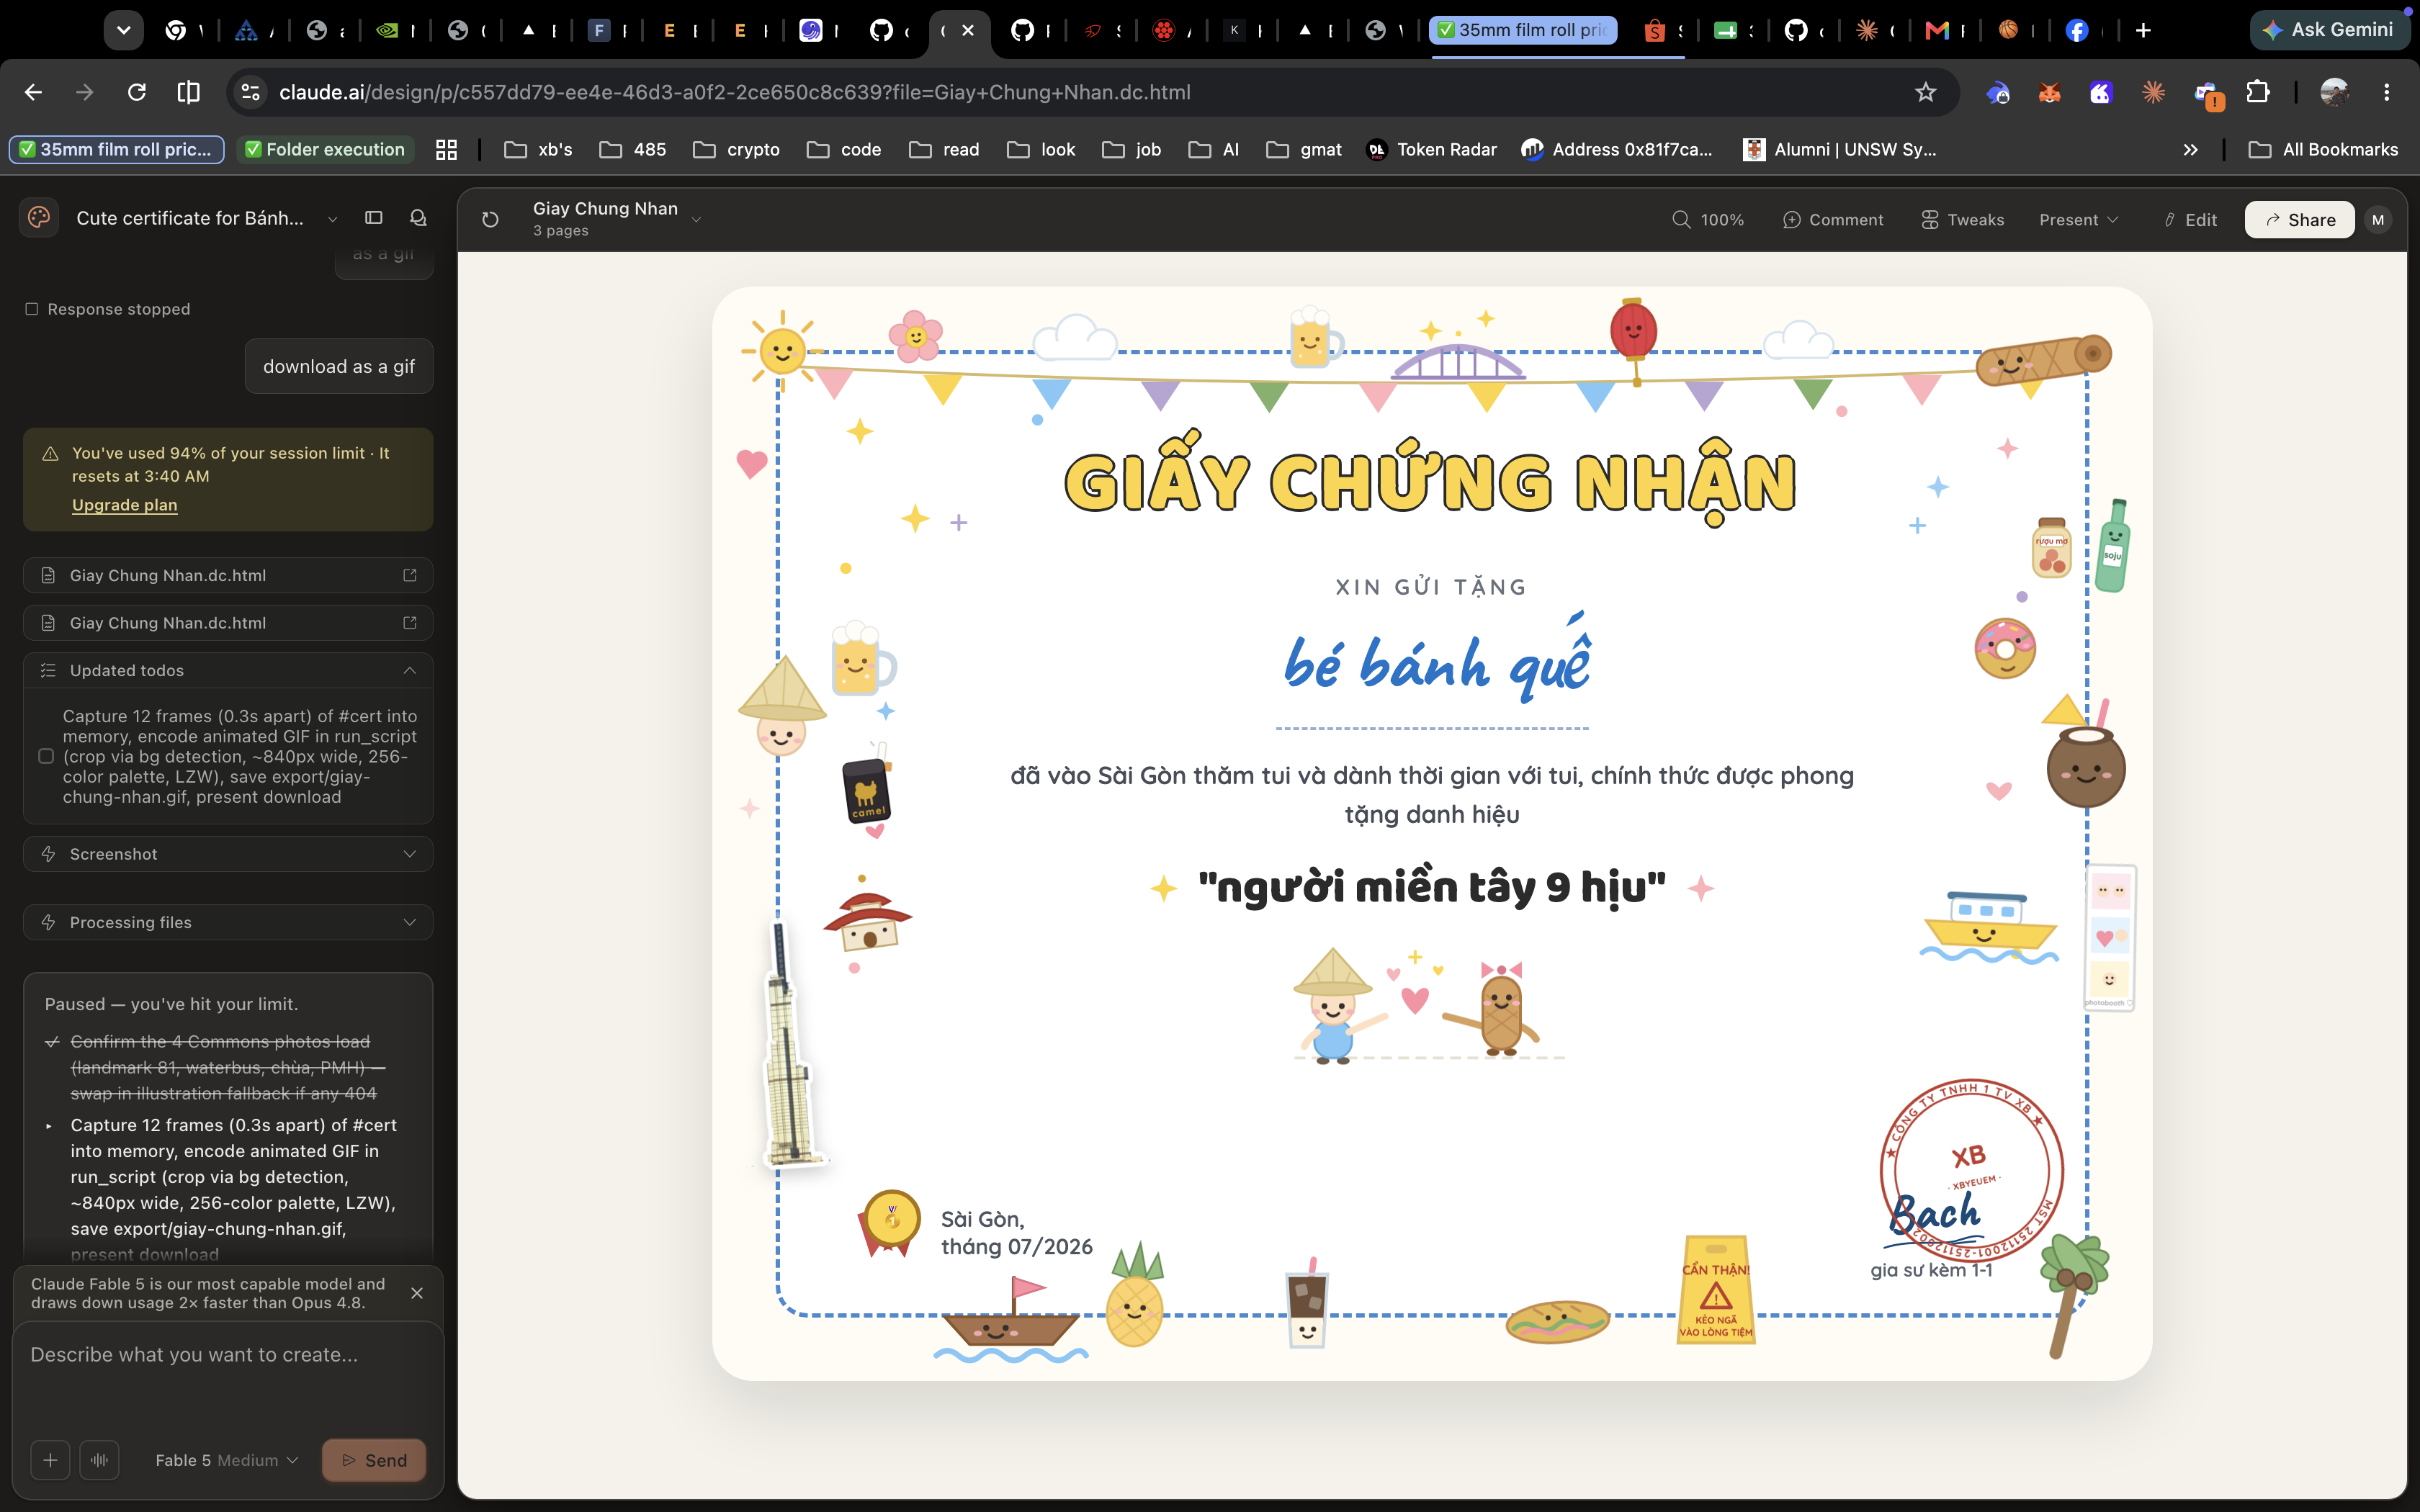Expand the Screenshot step

pos(228,854)
